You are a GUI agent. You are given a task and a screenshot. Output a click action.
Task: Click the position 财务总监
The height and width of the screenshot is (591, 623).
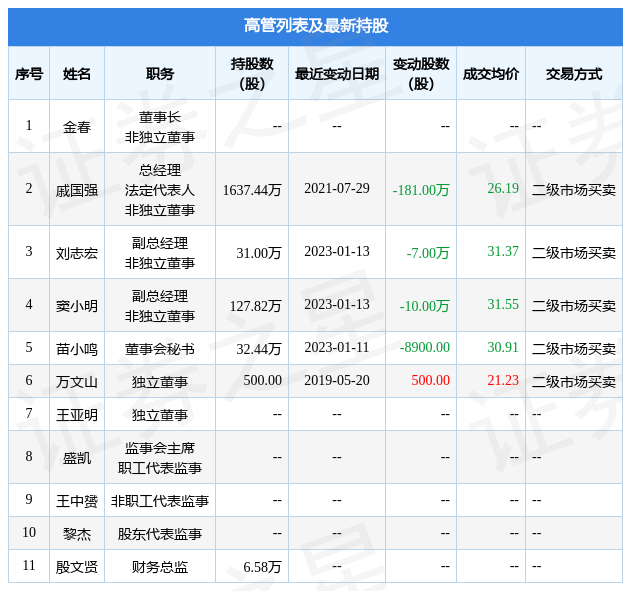coord(160,567)
